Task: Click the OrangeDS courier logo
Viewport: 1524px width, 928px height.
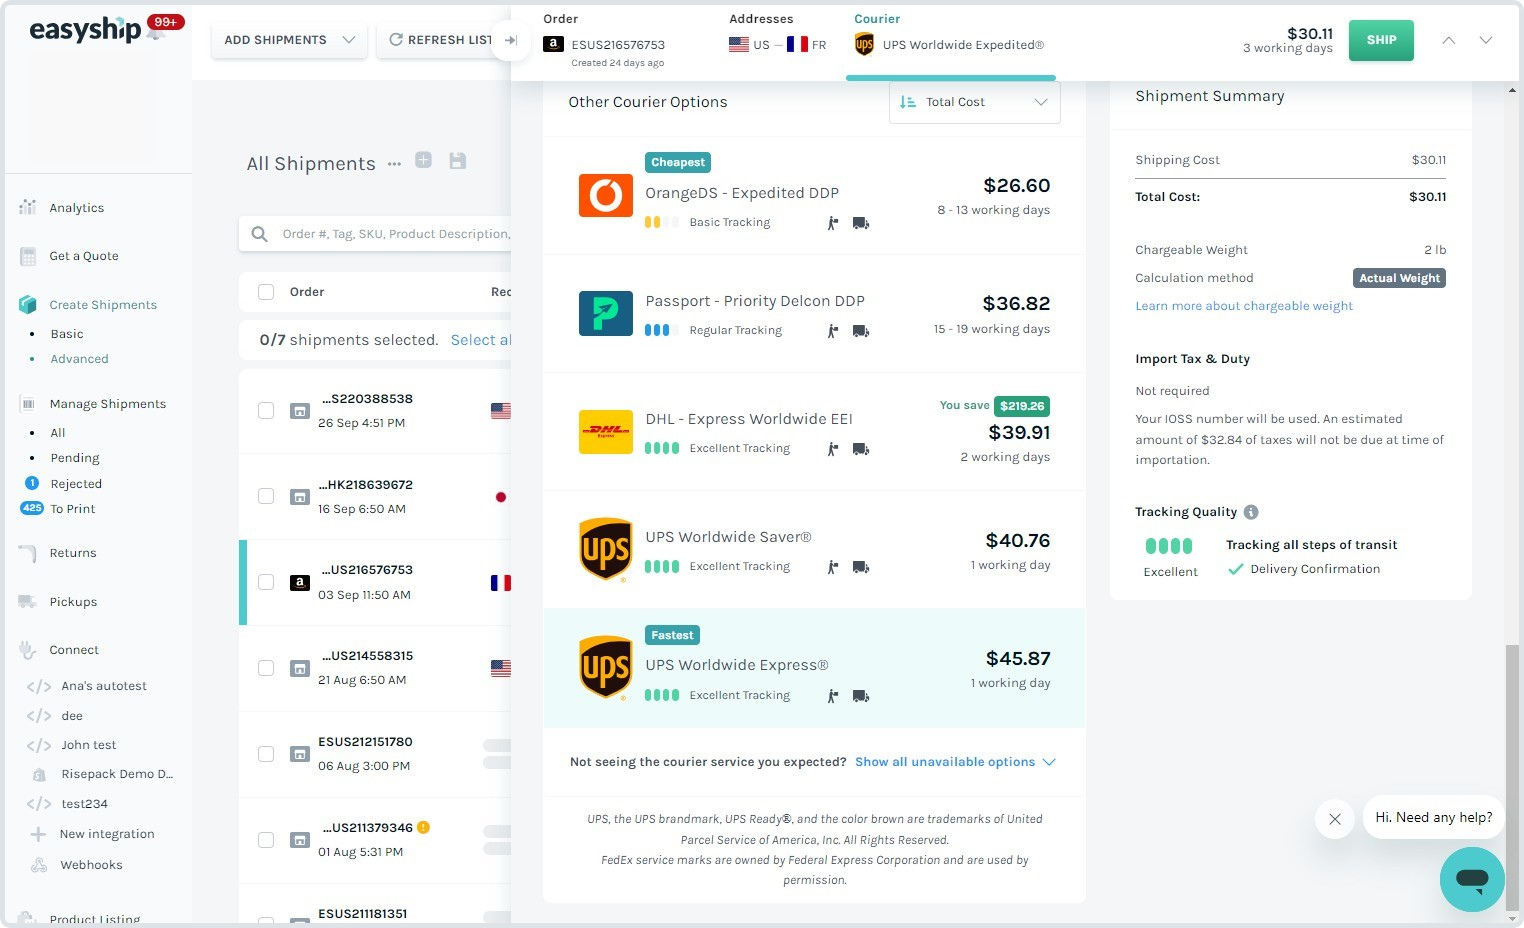Action: [x=606, y=195]
